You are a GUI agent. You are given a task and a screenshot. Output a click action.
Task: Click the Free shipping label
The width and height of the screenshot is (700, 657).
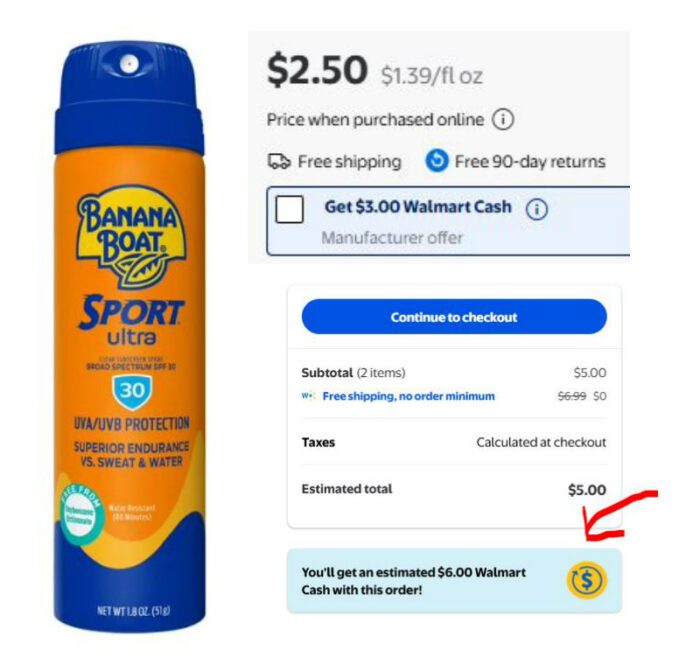350,162
